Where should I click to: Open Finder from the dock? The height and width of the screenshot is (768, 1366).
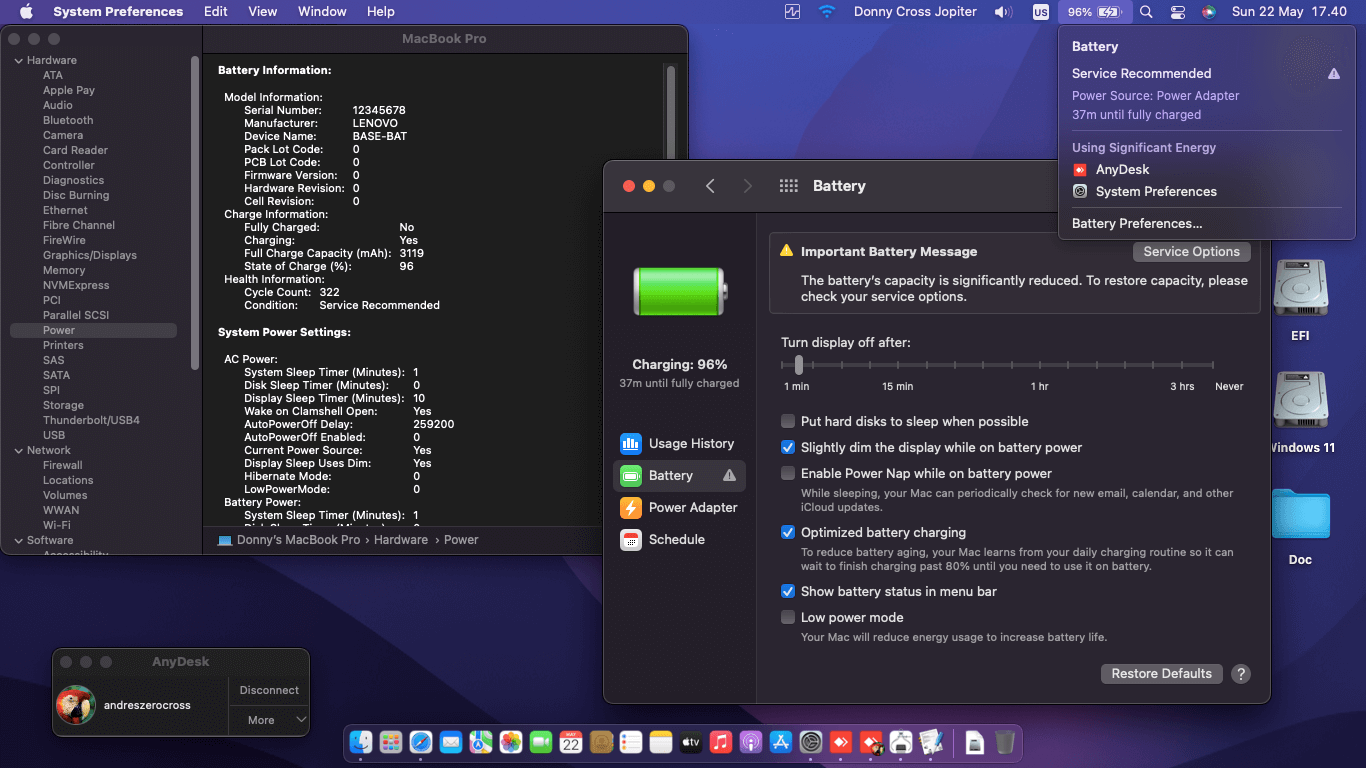361,742
